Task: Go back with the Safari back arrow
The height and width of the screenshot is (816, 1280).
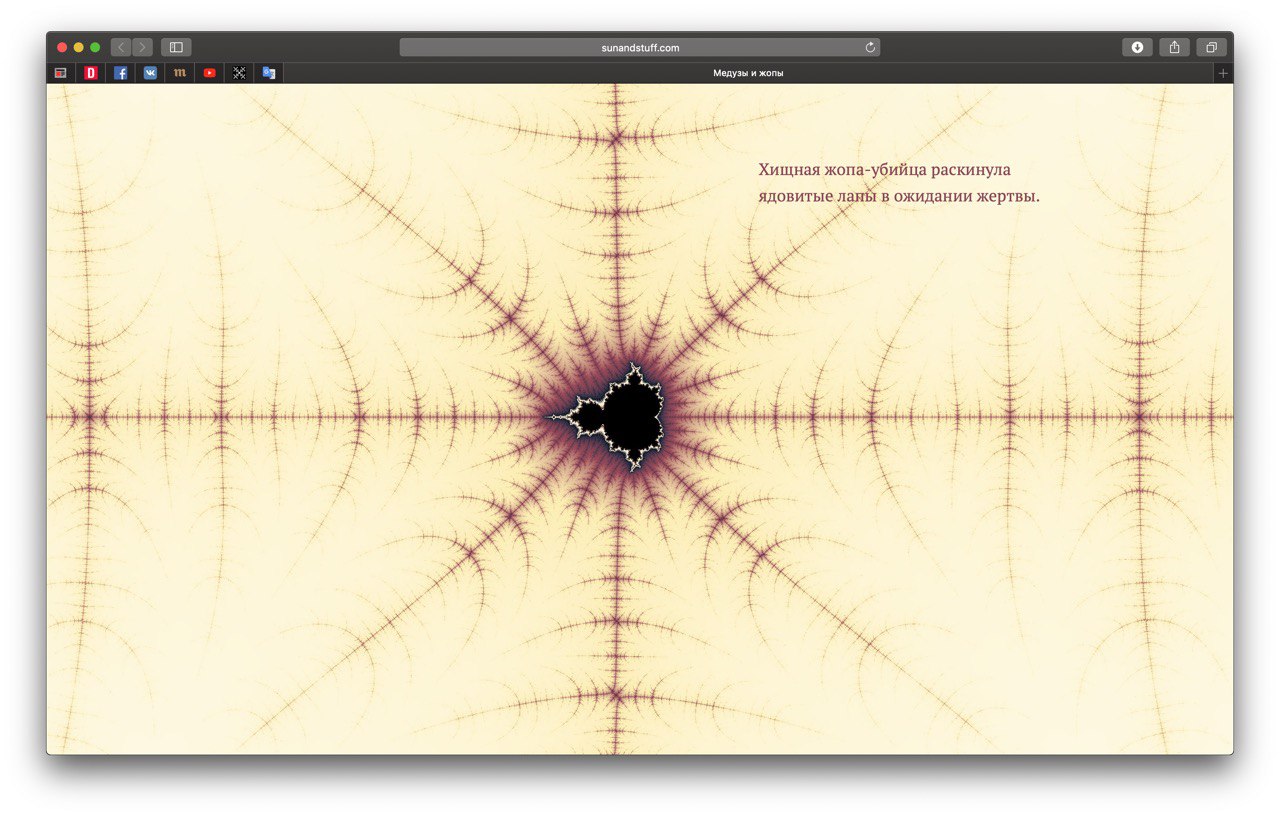Action: tap(121, 47)
